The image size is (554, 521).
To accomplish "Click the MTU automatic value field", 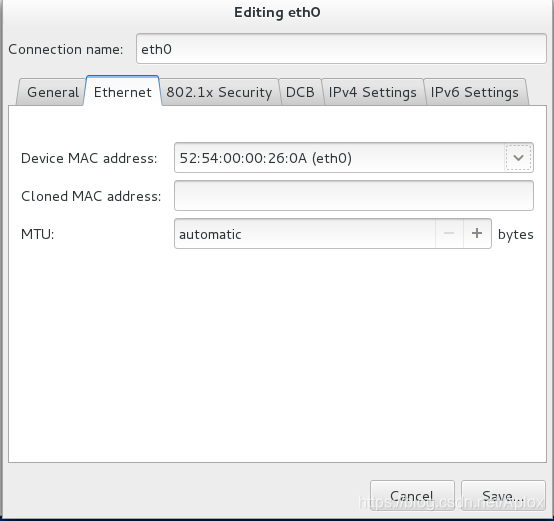I will tap(305, 233).
